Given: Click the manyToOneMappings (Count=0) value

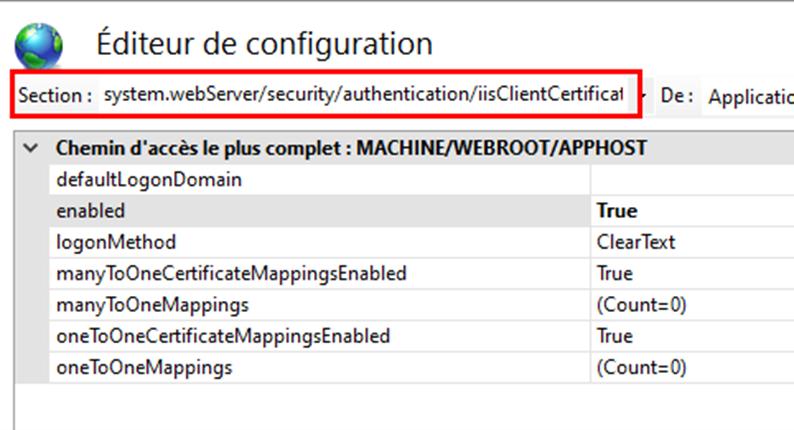Looking at the screenshot, I should pyautogui.click(x=641, y=304).
